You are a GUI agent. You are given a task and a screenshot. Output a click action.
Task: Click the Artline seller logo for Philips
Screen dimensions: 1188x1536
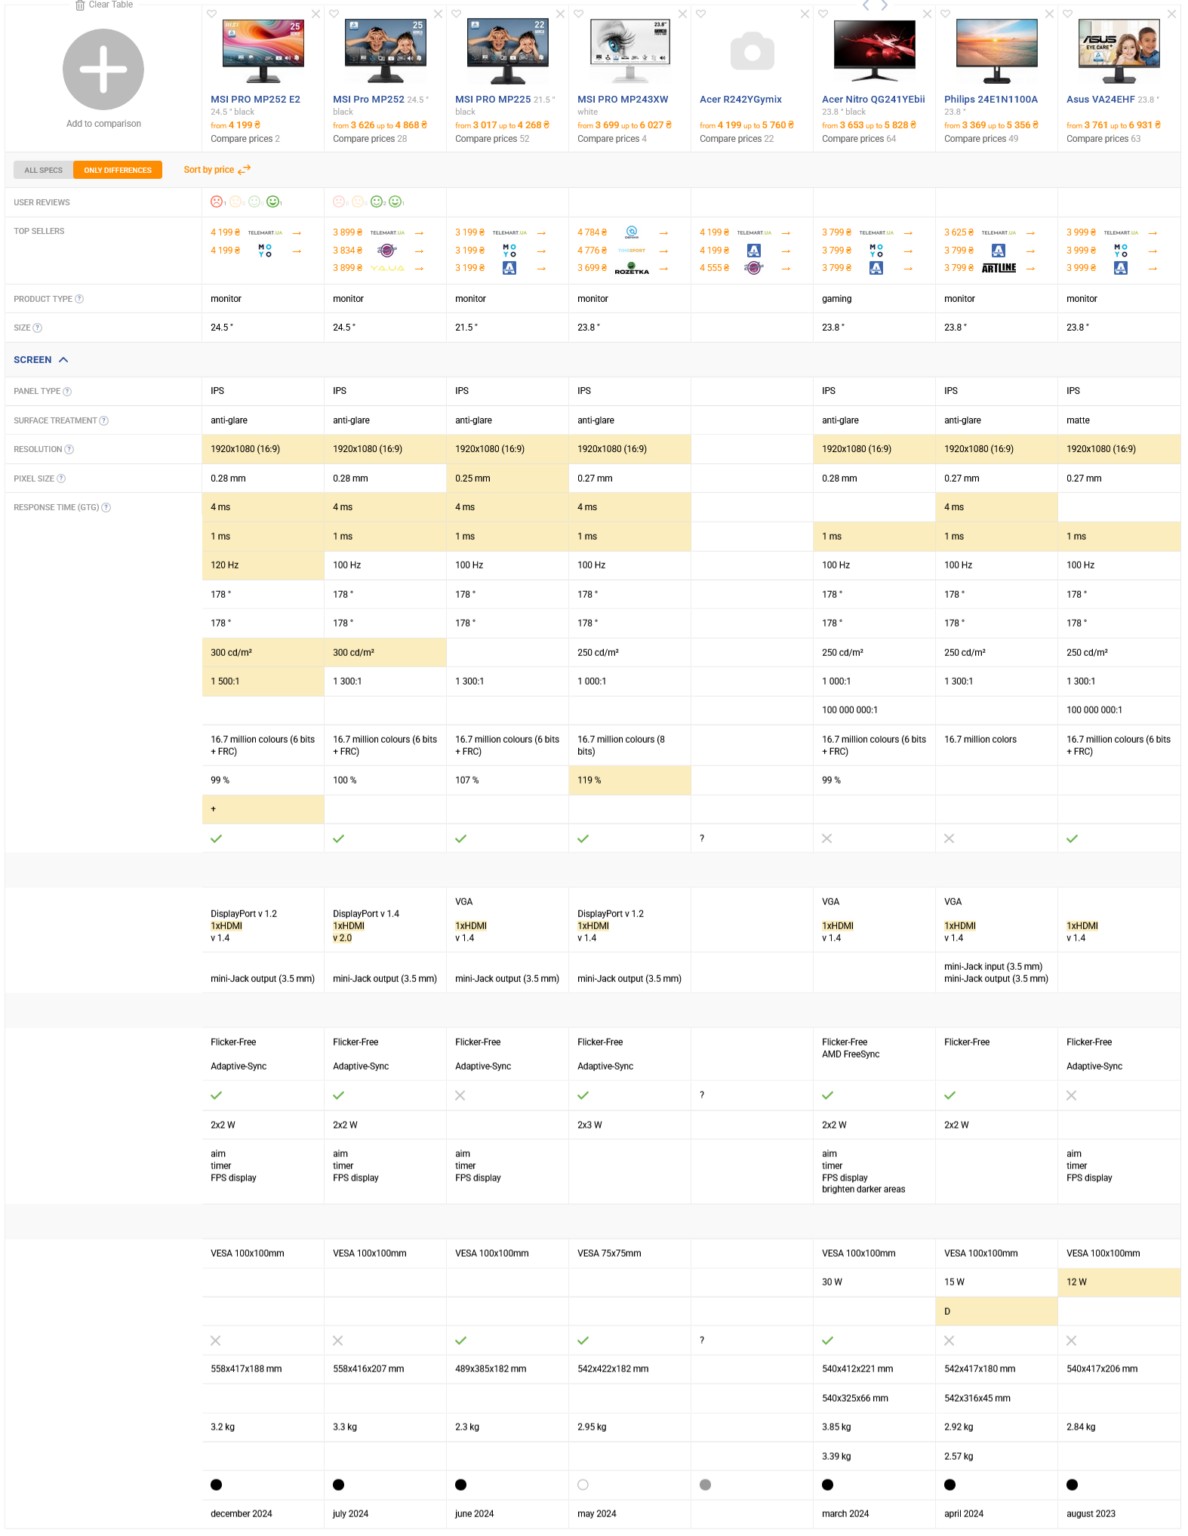click(x=998, y=268)
